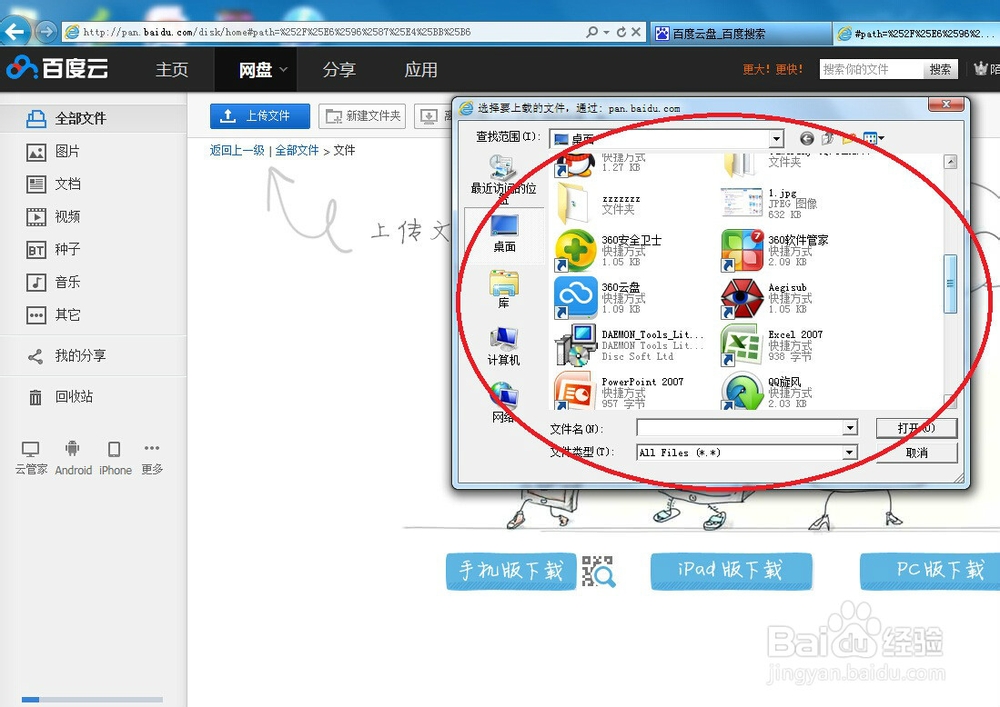Screen dimensions: 1000x707
Task: Click the 上传文件 upload button
Action: pos(260,116)
